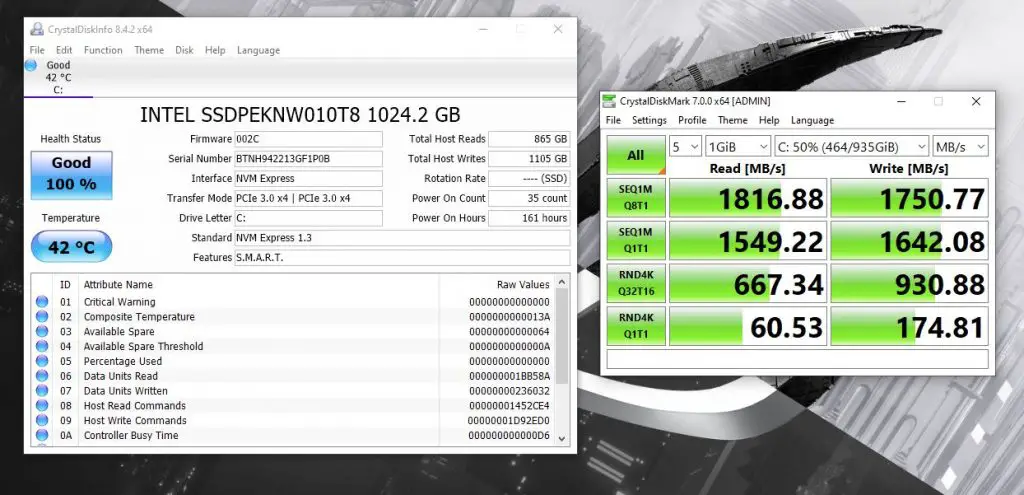The height and width of the screenshot is (495, 1024).
Task: Open Edit menu in CrystalDiskInfo
Action: click(64, 50)
